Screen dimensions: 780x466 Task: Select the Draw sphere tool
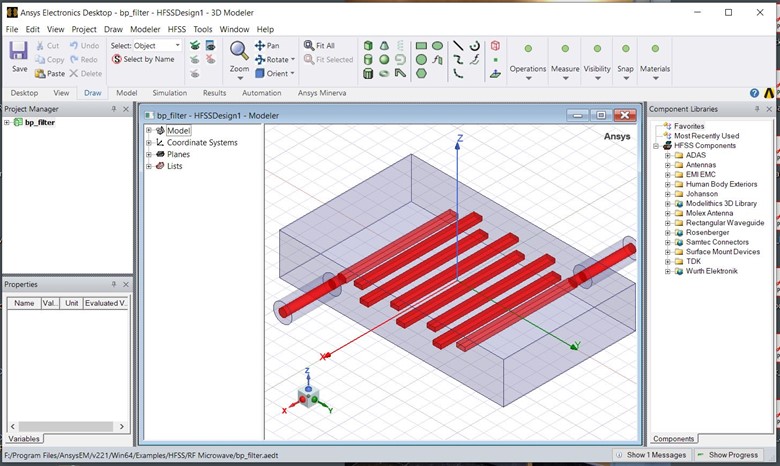tap(384, 60)
